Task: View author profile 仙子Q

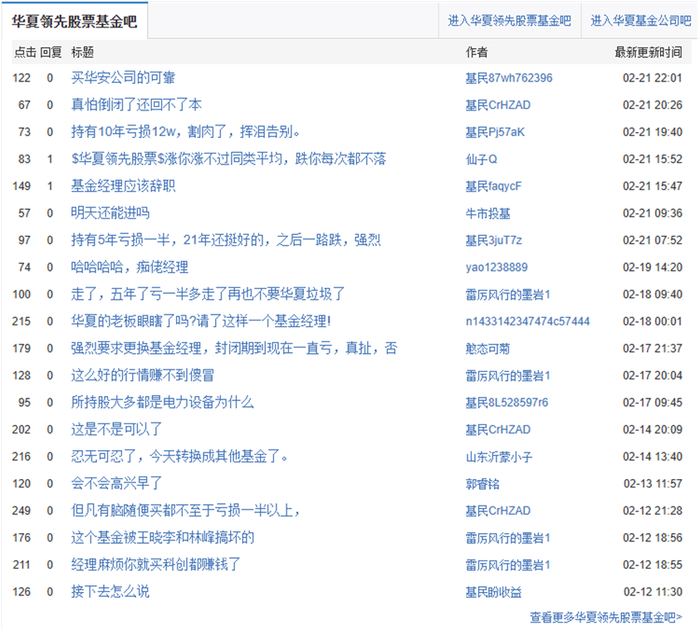Action: coord(481,159)
